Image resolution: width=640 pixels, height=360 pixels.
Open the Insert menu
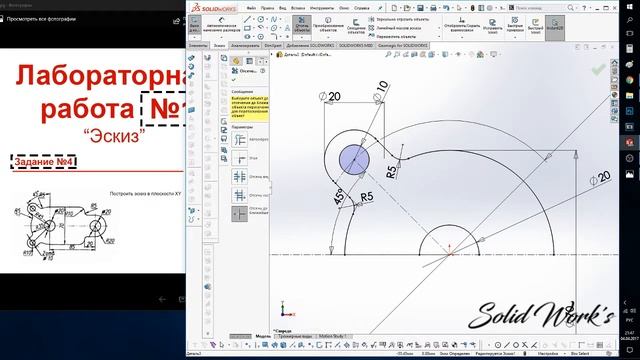(298, 8)
